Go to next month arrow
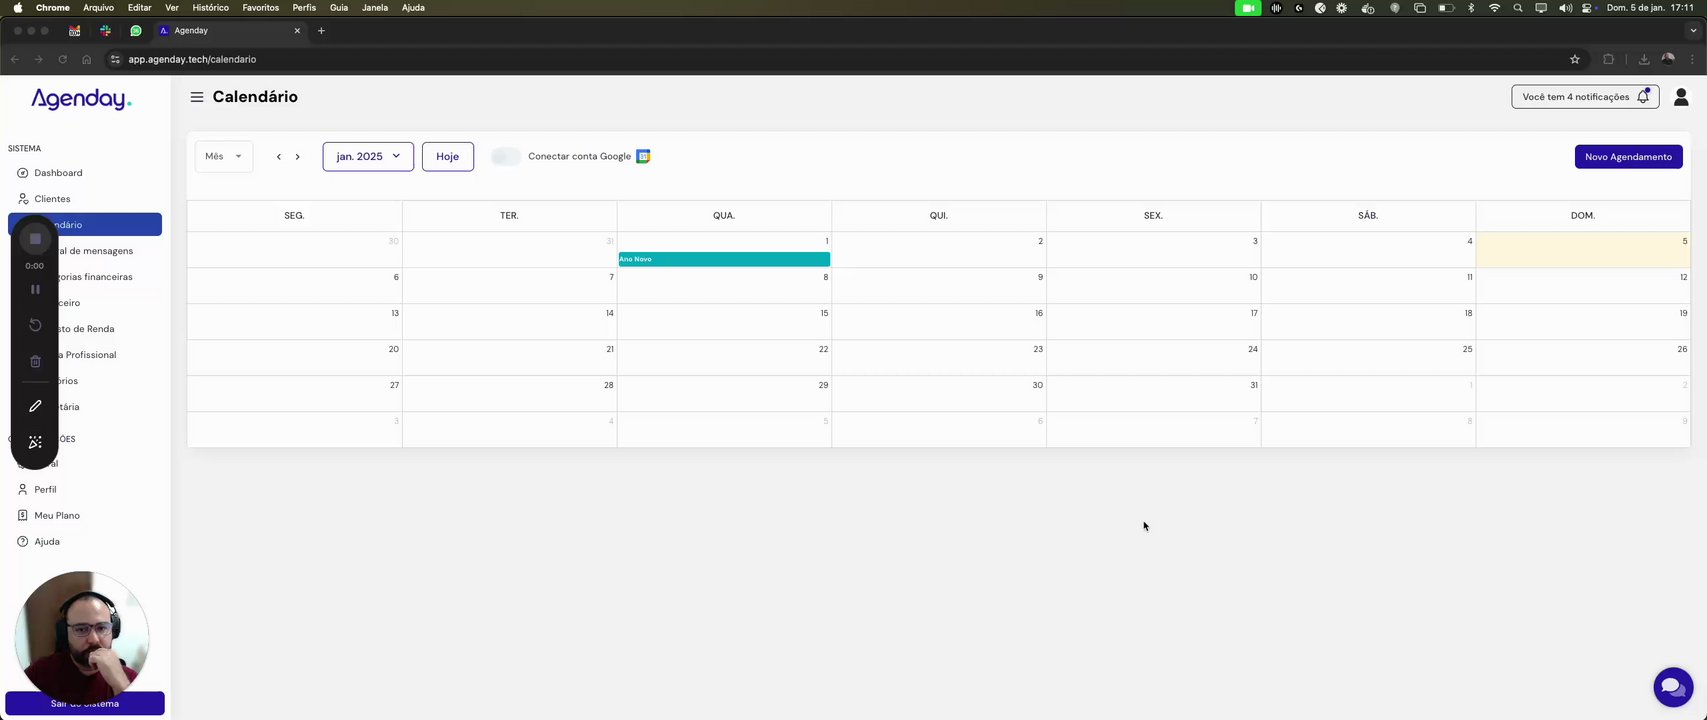 coord(297,157)
